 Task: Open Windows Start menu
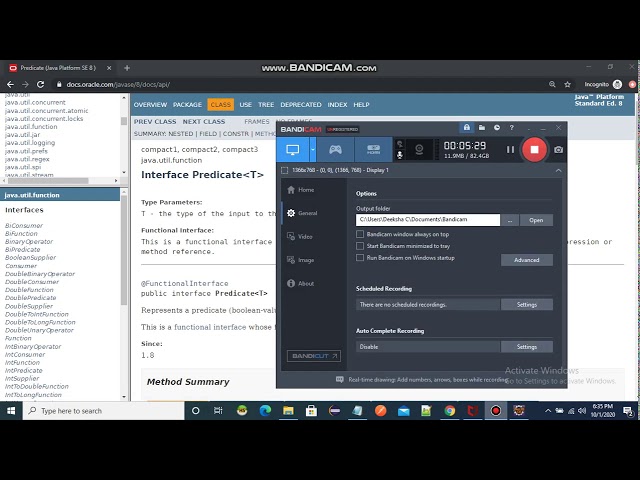[11, 411]
